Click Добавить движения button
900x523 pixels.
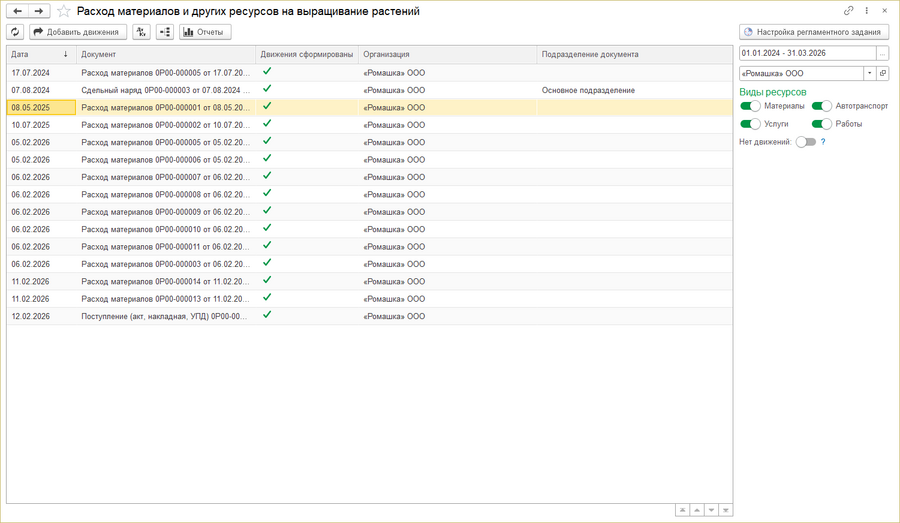tap(78, 32)
